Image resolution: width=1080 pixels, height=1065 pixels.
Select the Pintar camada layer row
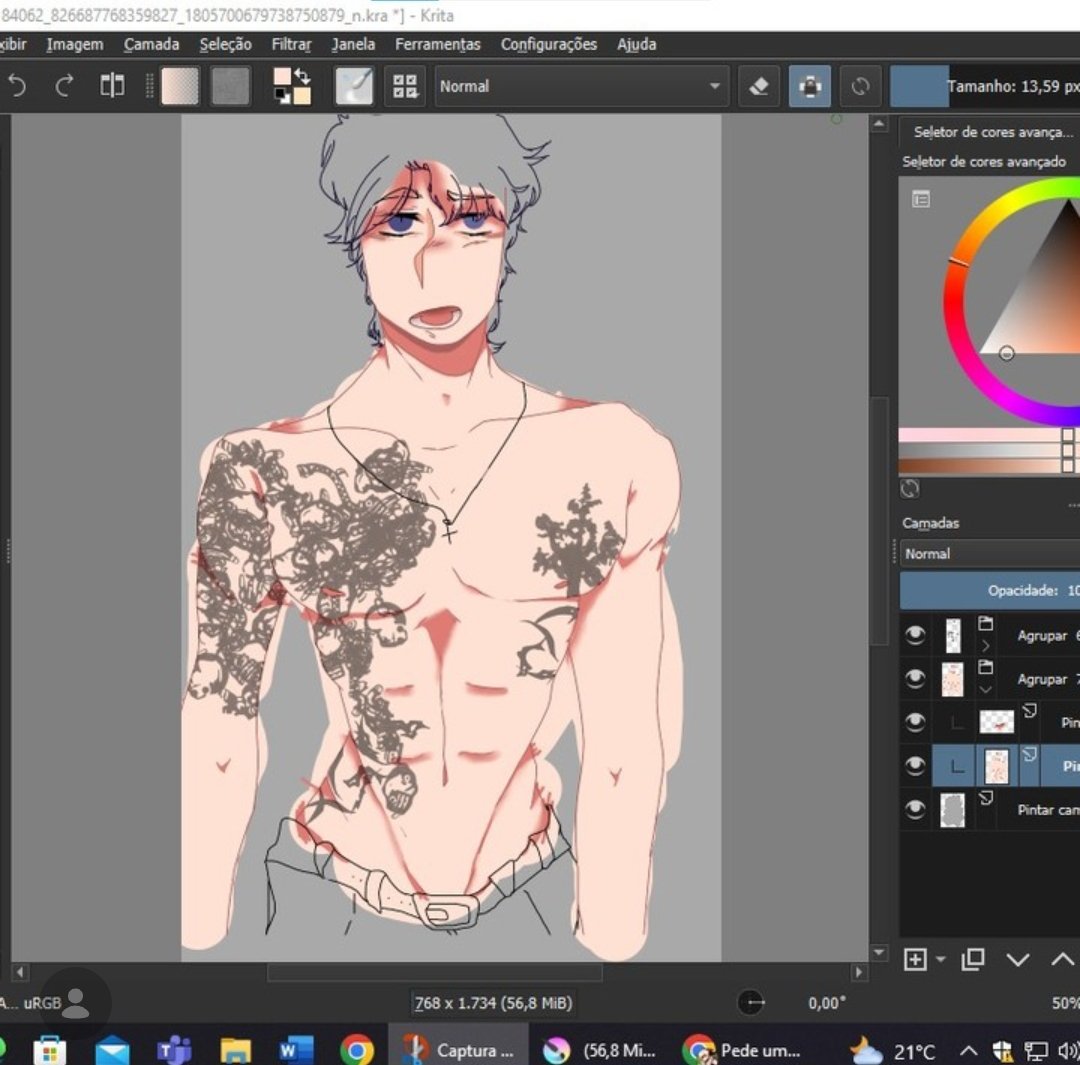point(990,809)
